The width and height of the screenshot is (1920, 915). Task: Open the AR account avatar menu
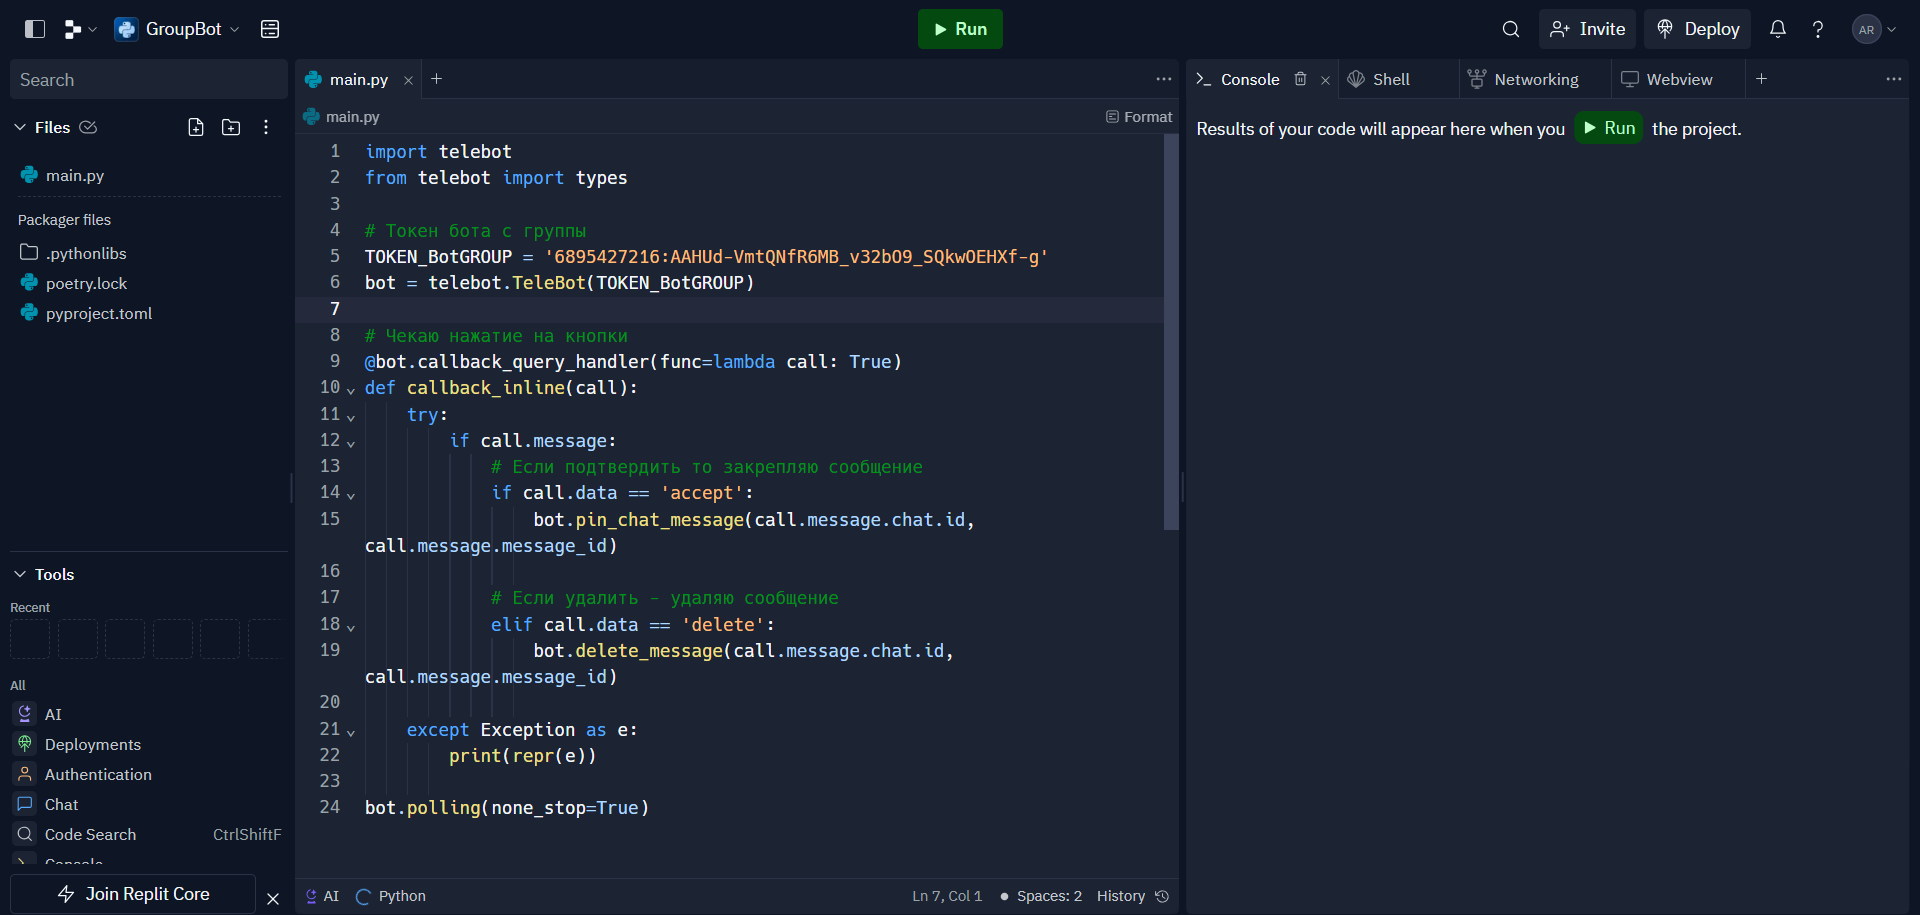click(x=1874, y=29)
